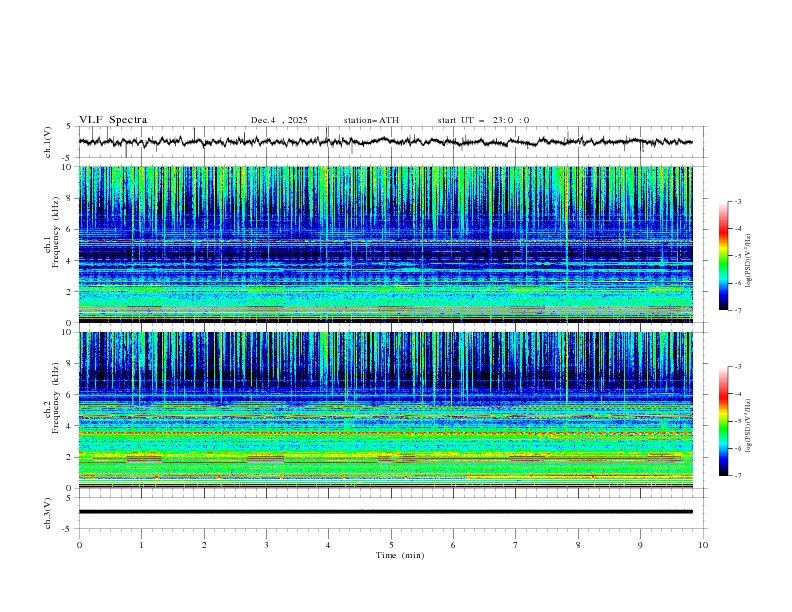792x612 pixels.
Task: Click the flat ch.3 voltage trace
Action: coord(385,512)
